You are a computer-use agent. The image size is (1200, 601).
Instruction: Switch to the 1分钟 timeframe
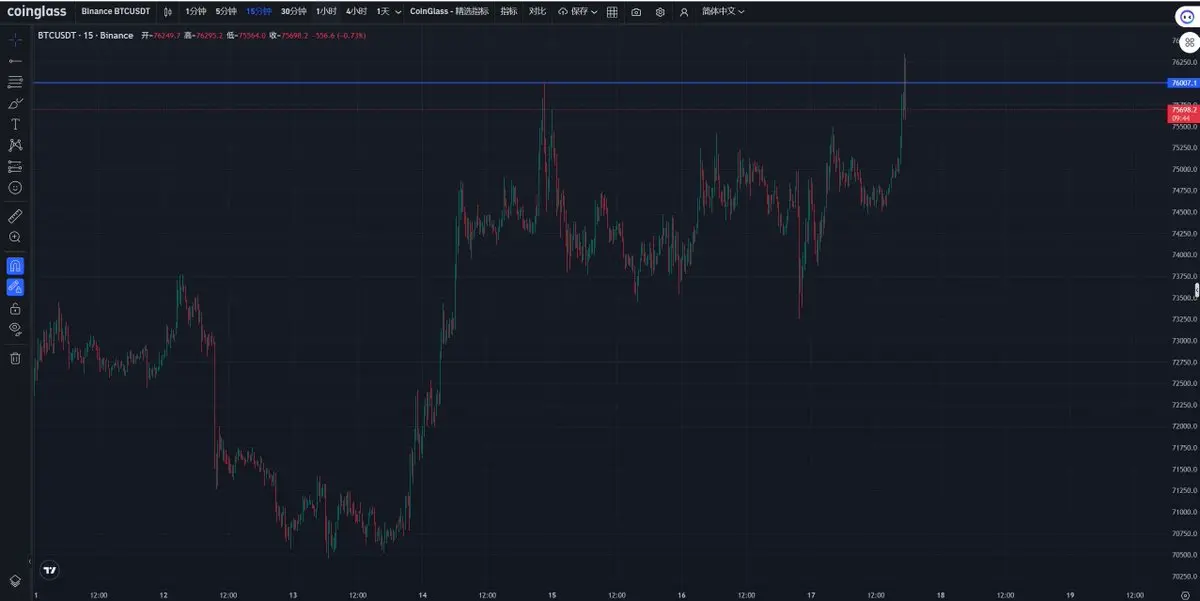196,12
